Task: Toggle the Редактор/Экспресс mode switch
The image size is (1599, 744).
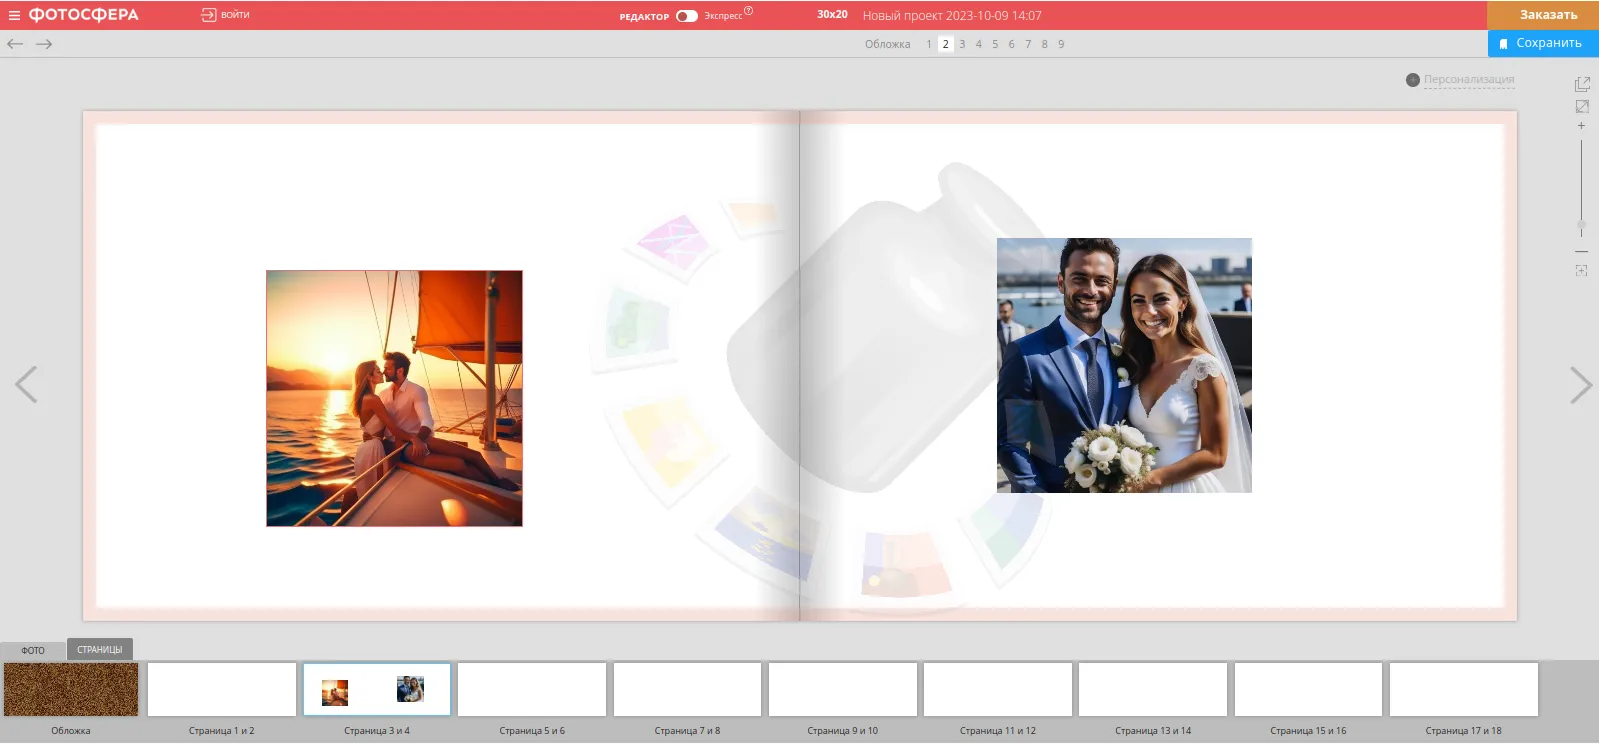Action: 686,16
